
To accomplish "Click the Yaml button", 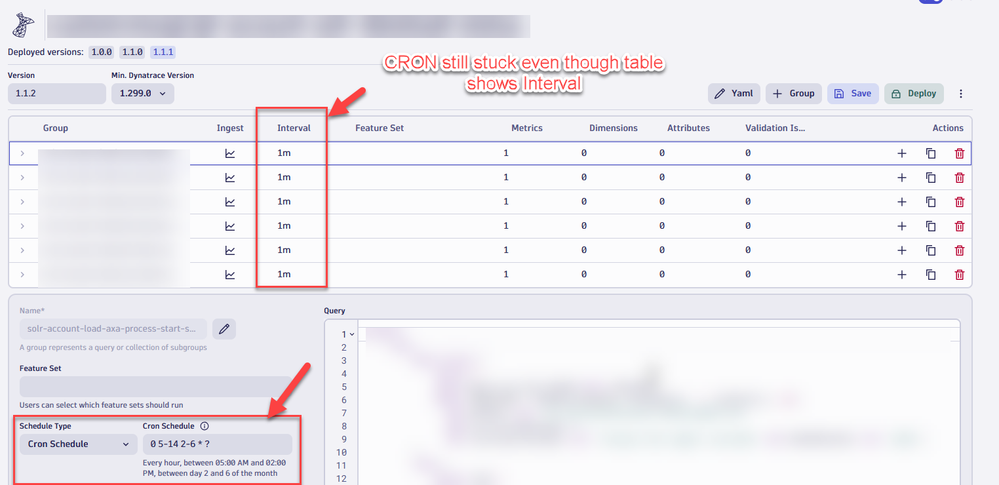I will tap(733, 94).
